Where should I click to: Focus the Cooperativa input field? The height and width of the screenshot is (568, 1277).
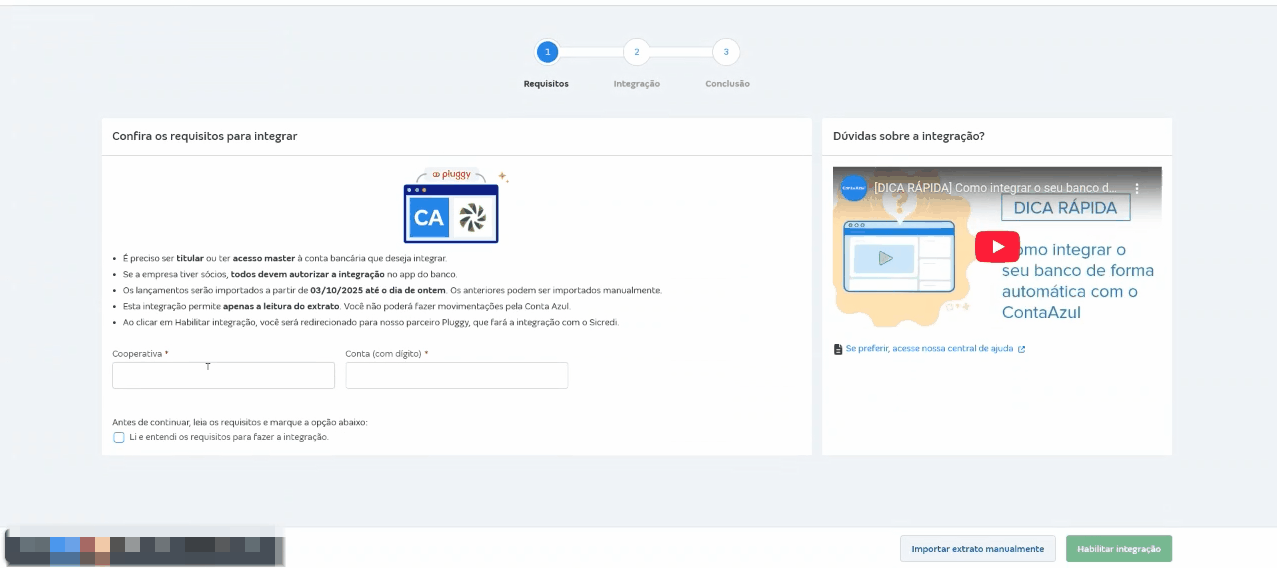pos(223,376)
